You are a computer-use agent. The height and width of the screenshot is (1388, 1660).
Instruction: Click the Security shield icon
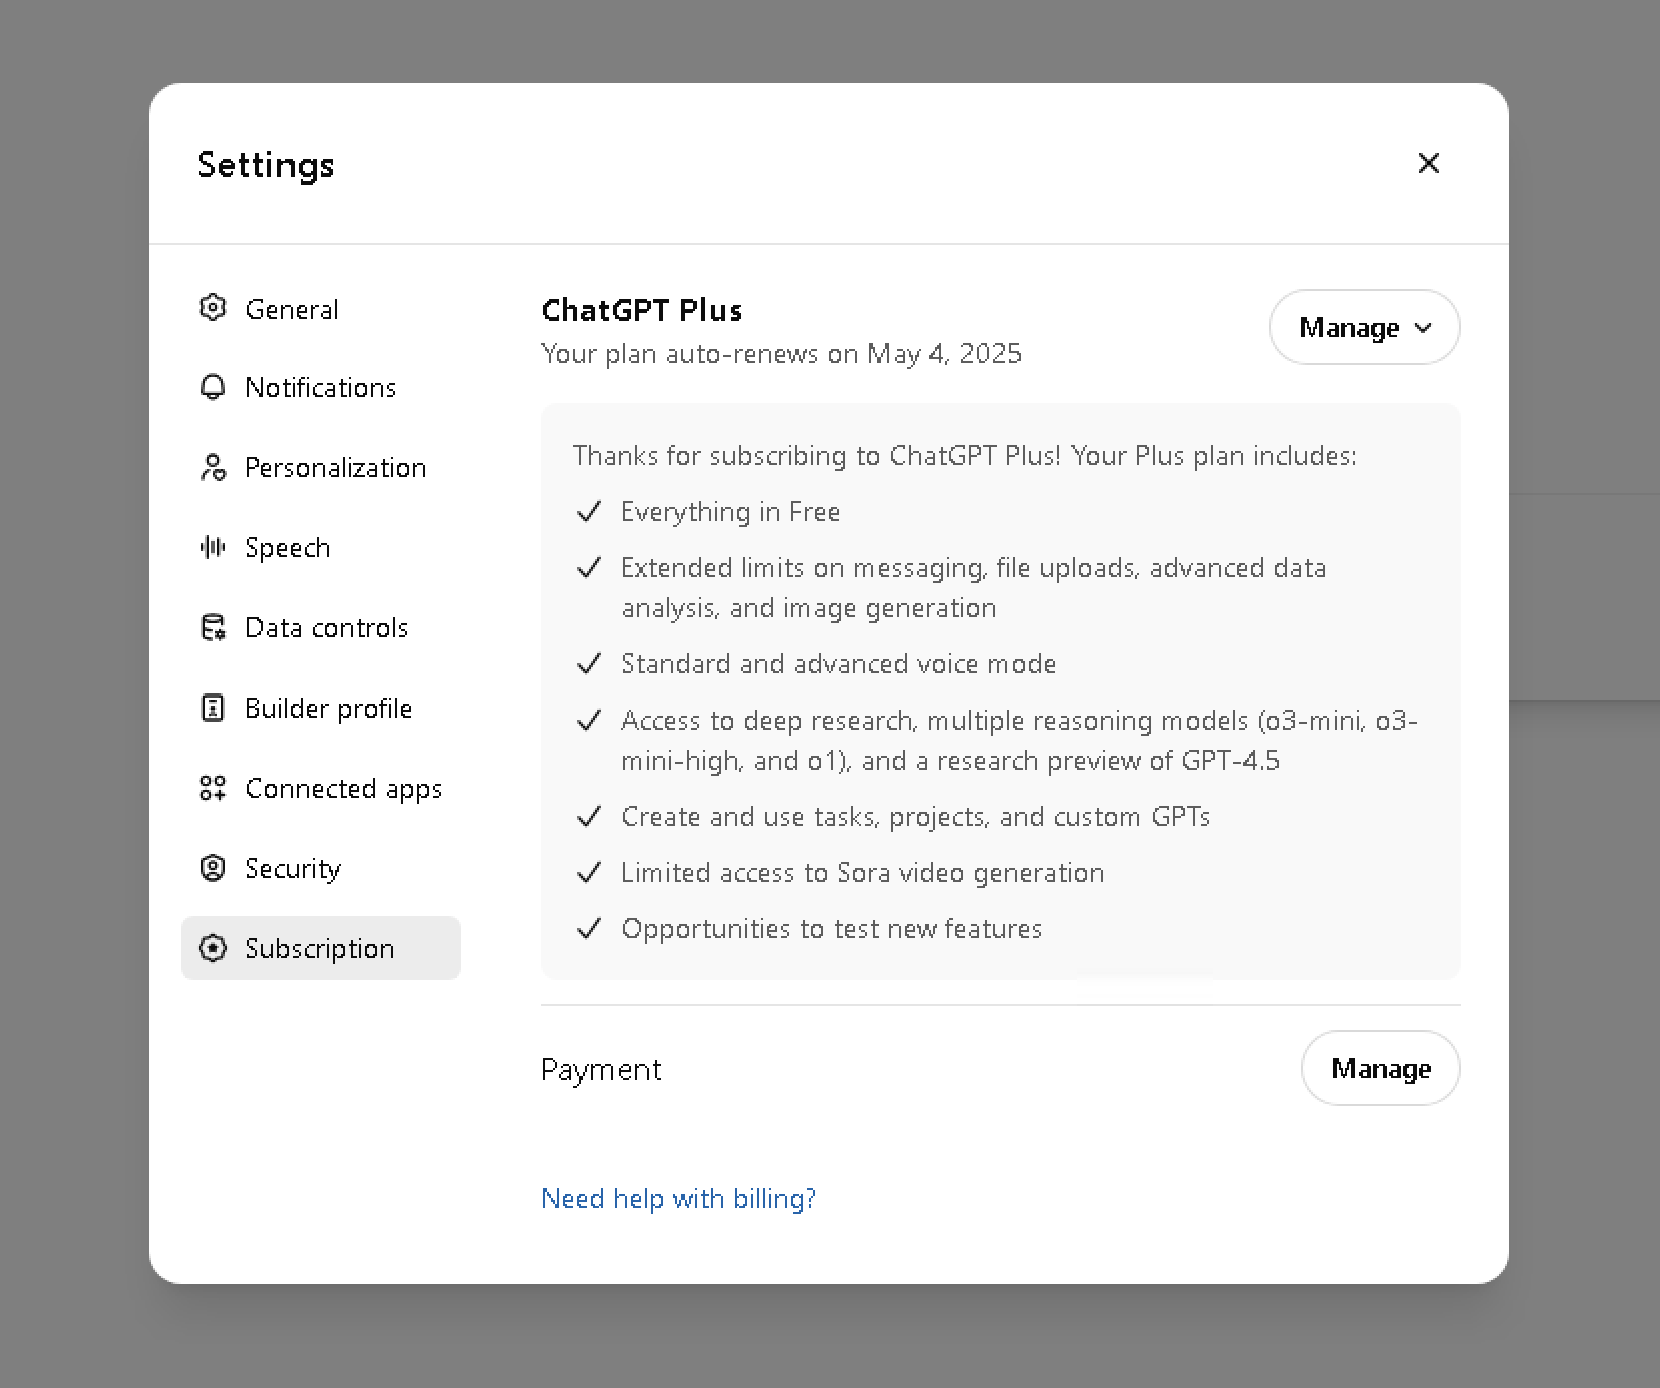(x=213, y=868)
